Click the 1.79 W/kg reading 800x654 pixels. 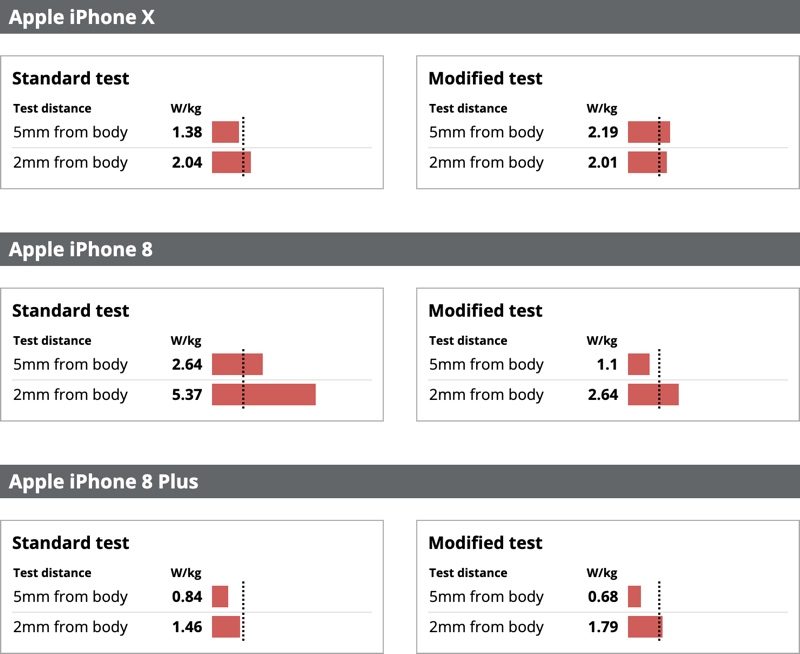[603, 627]
